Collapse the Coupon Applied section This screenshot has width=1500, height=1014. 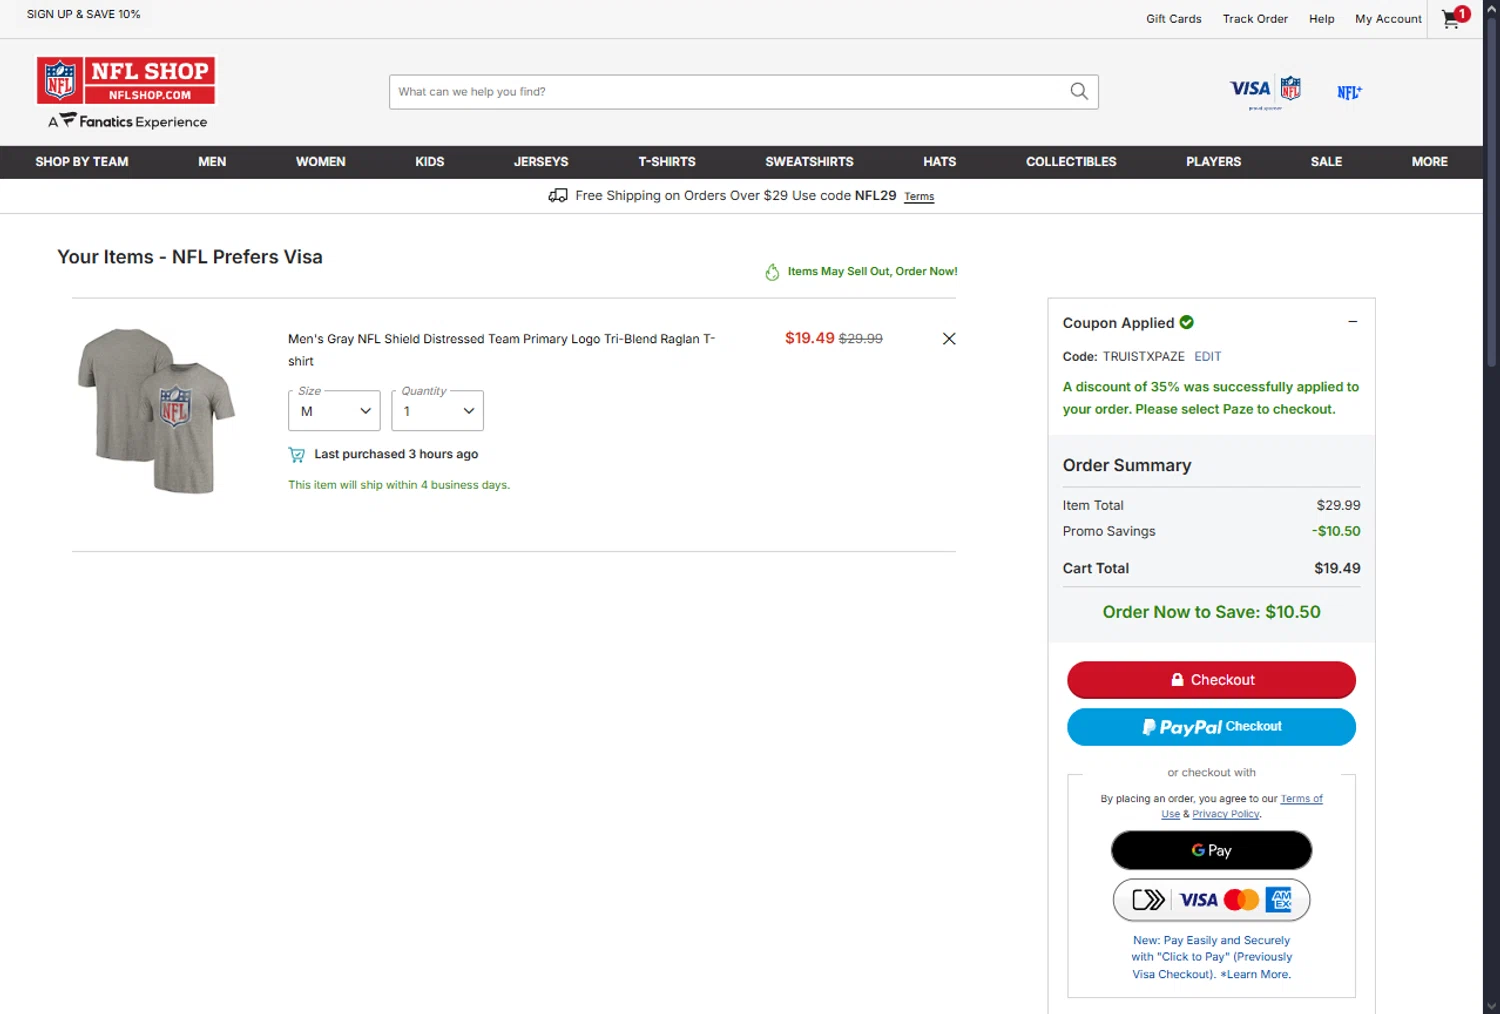(x=1352, y=322)
